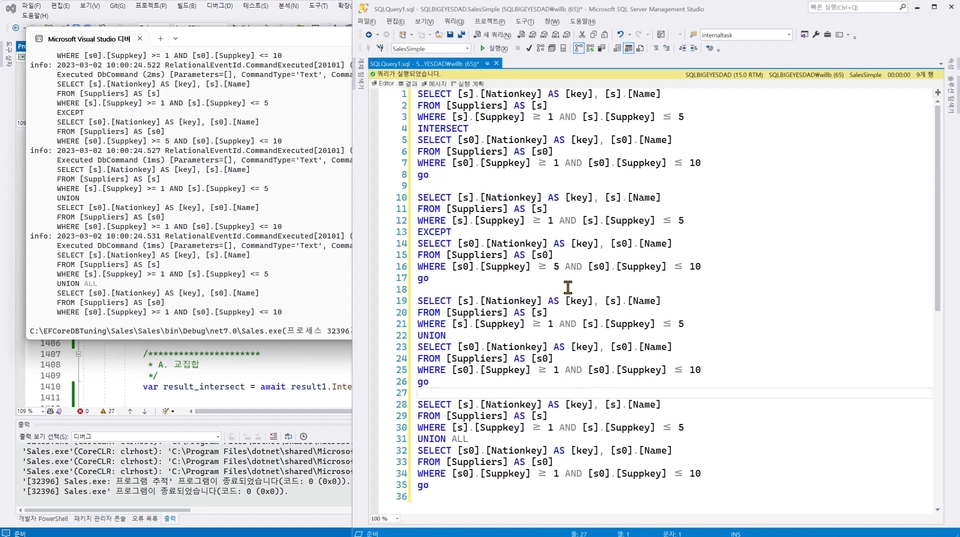Click the Cut scissors icon in the SSMS toolbar
Screen dimensions: 960x537
[x=582, y=35]
